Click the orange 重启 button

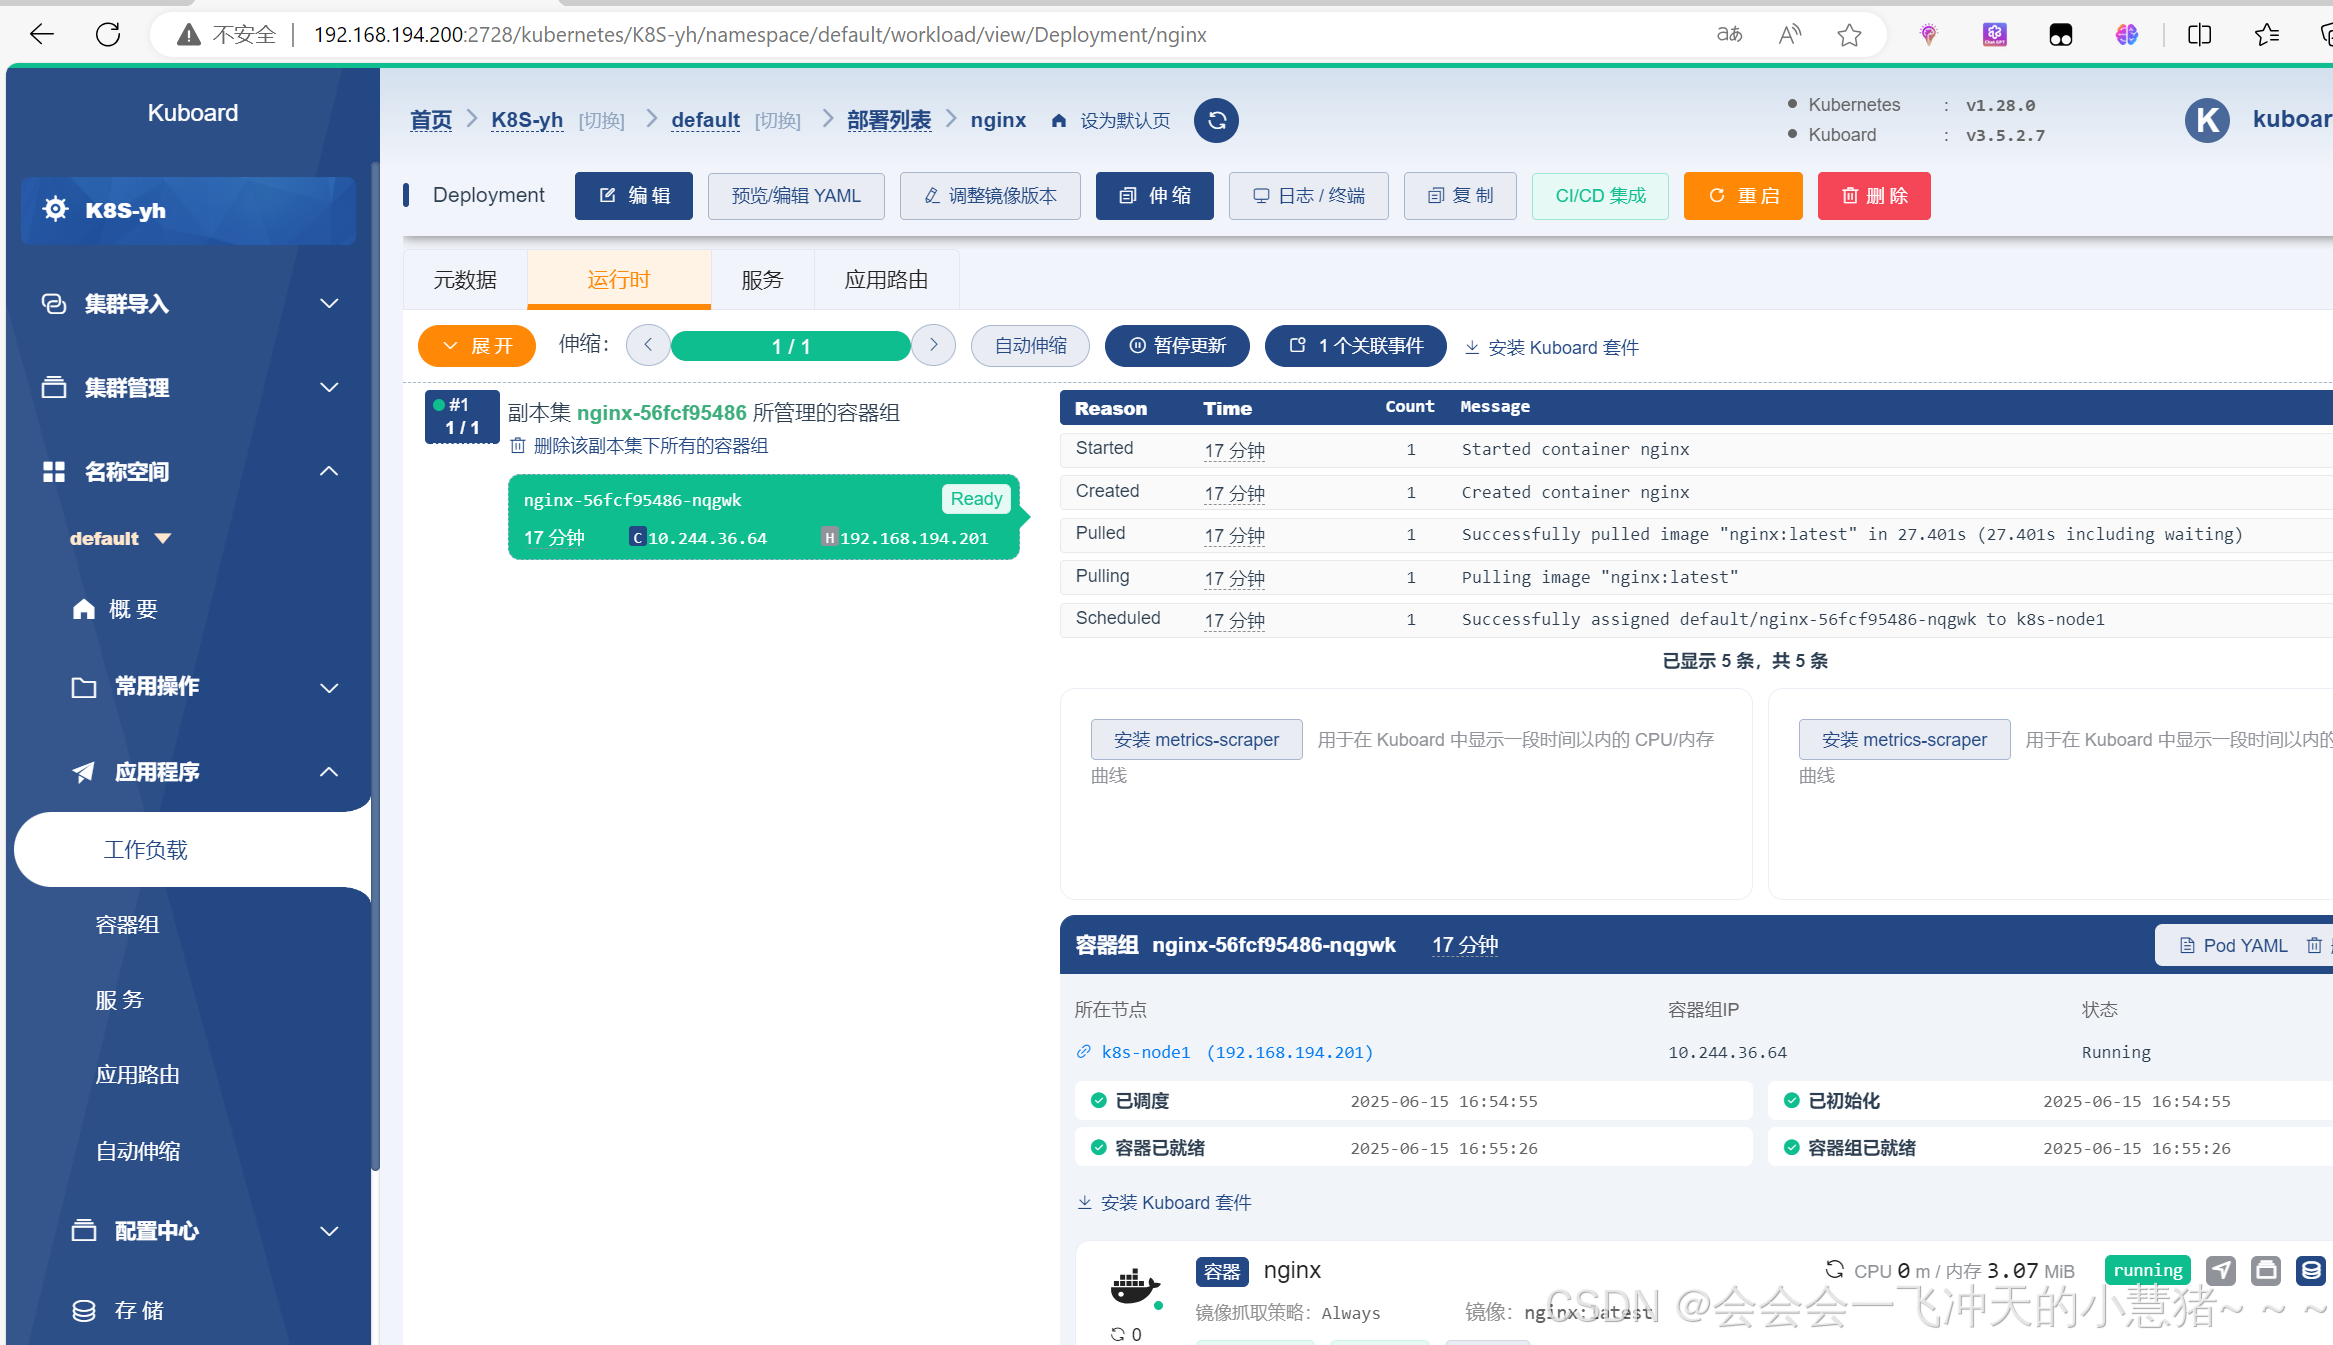pos(1743,196)
